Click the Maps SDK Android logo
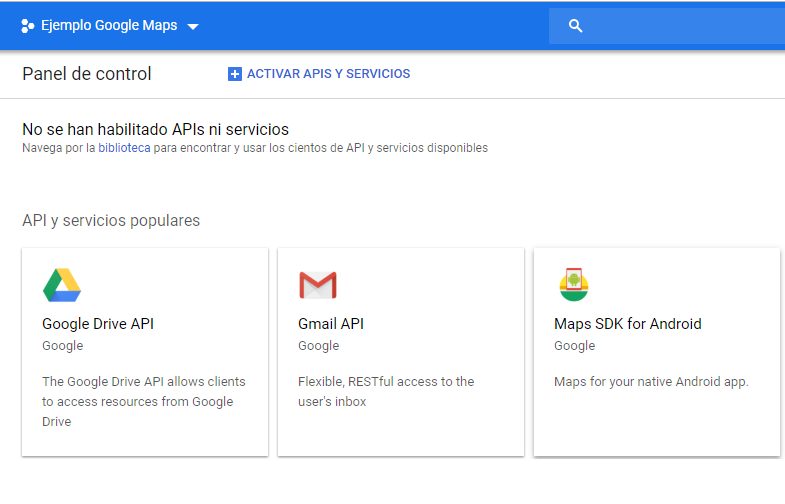This screenshot has height=504, width=785. point(573,285)
